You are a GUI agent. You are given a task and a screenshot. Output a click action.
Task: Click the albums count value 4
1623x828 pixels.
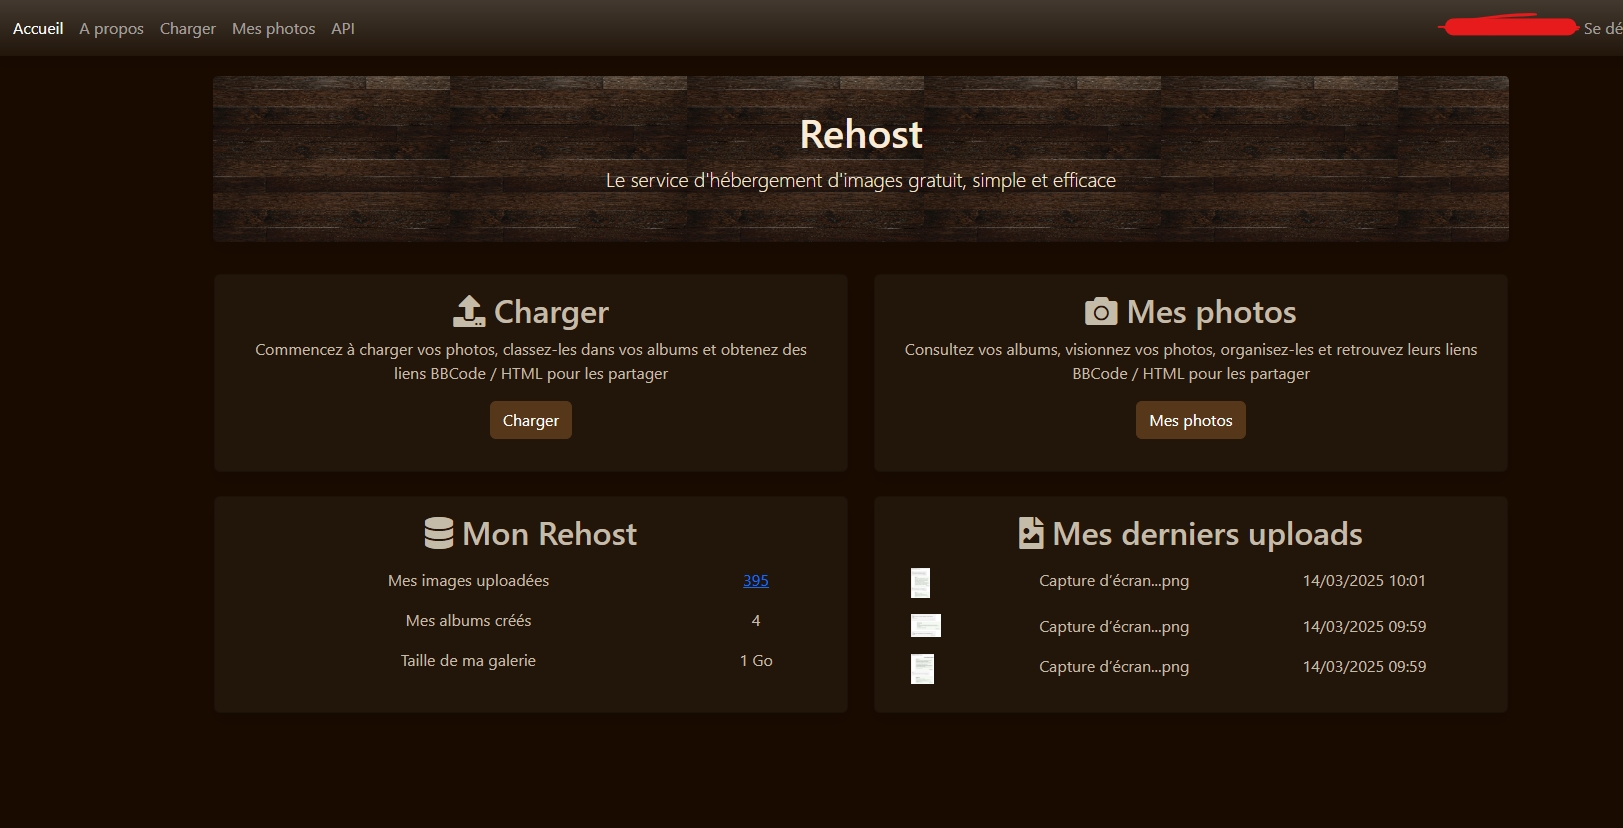pyautogui.click(x=756, y=620)
